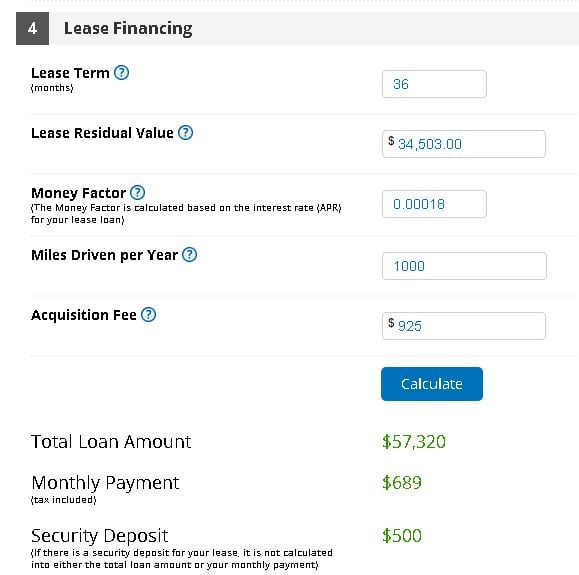Click the Security Deposit label text
Viewport: 579px width, 575px height.
(x=100, y=536)
